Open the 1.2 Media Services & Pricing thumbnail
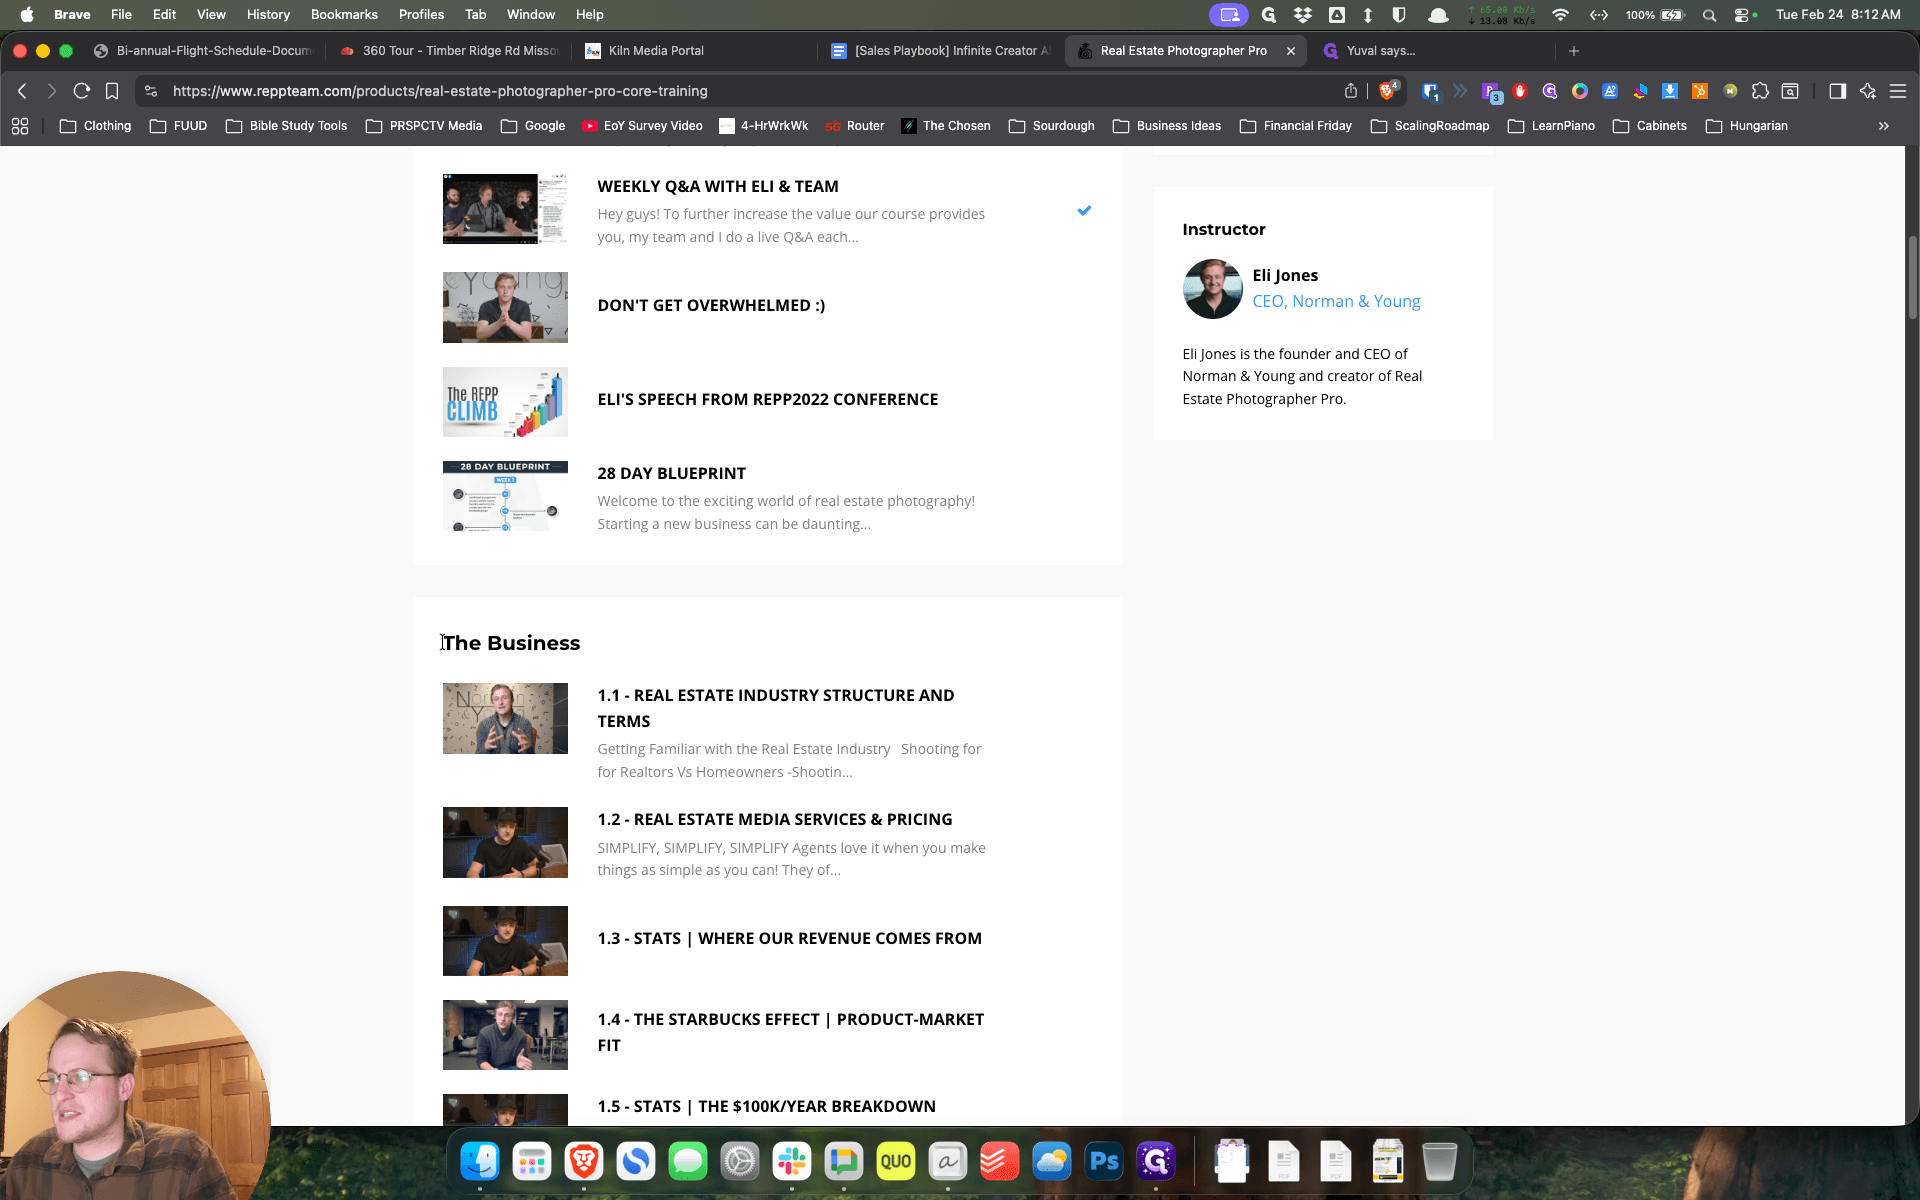The width and height of the screenshot is (1920, 1200). [505, 842]
